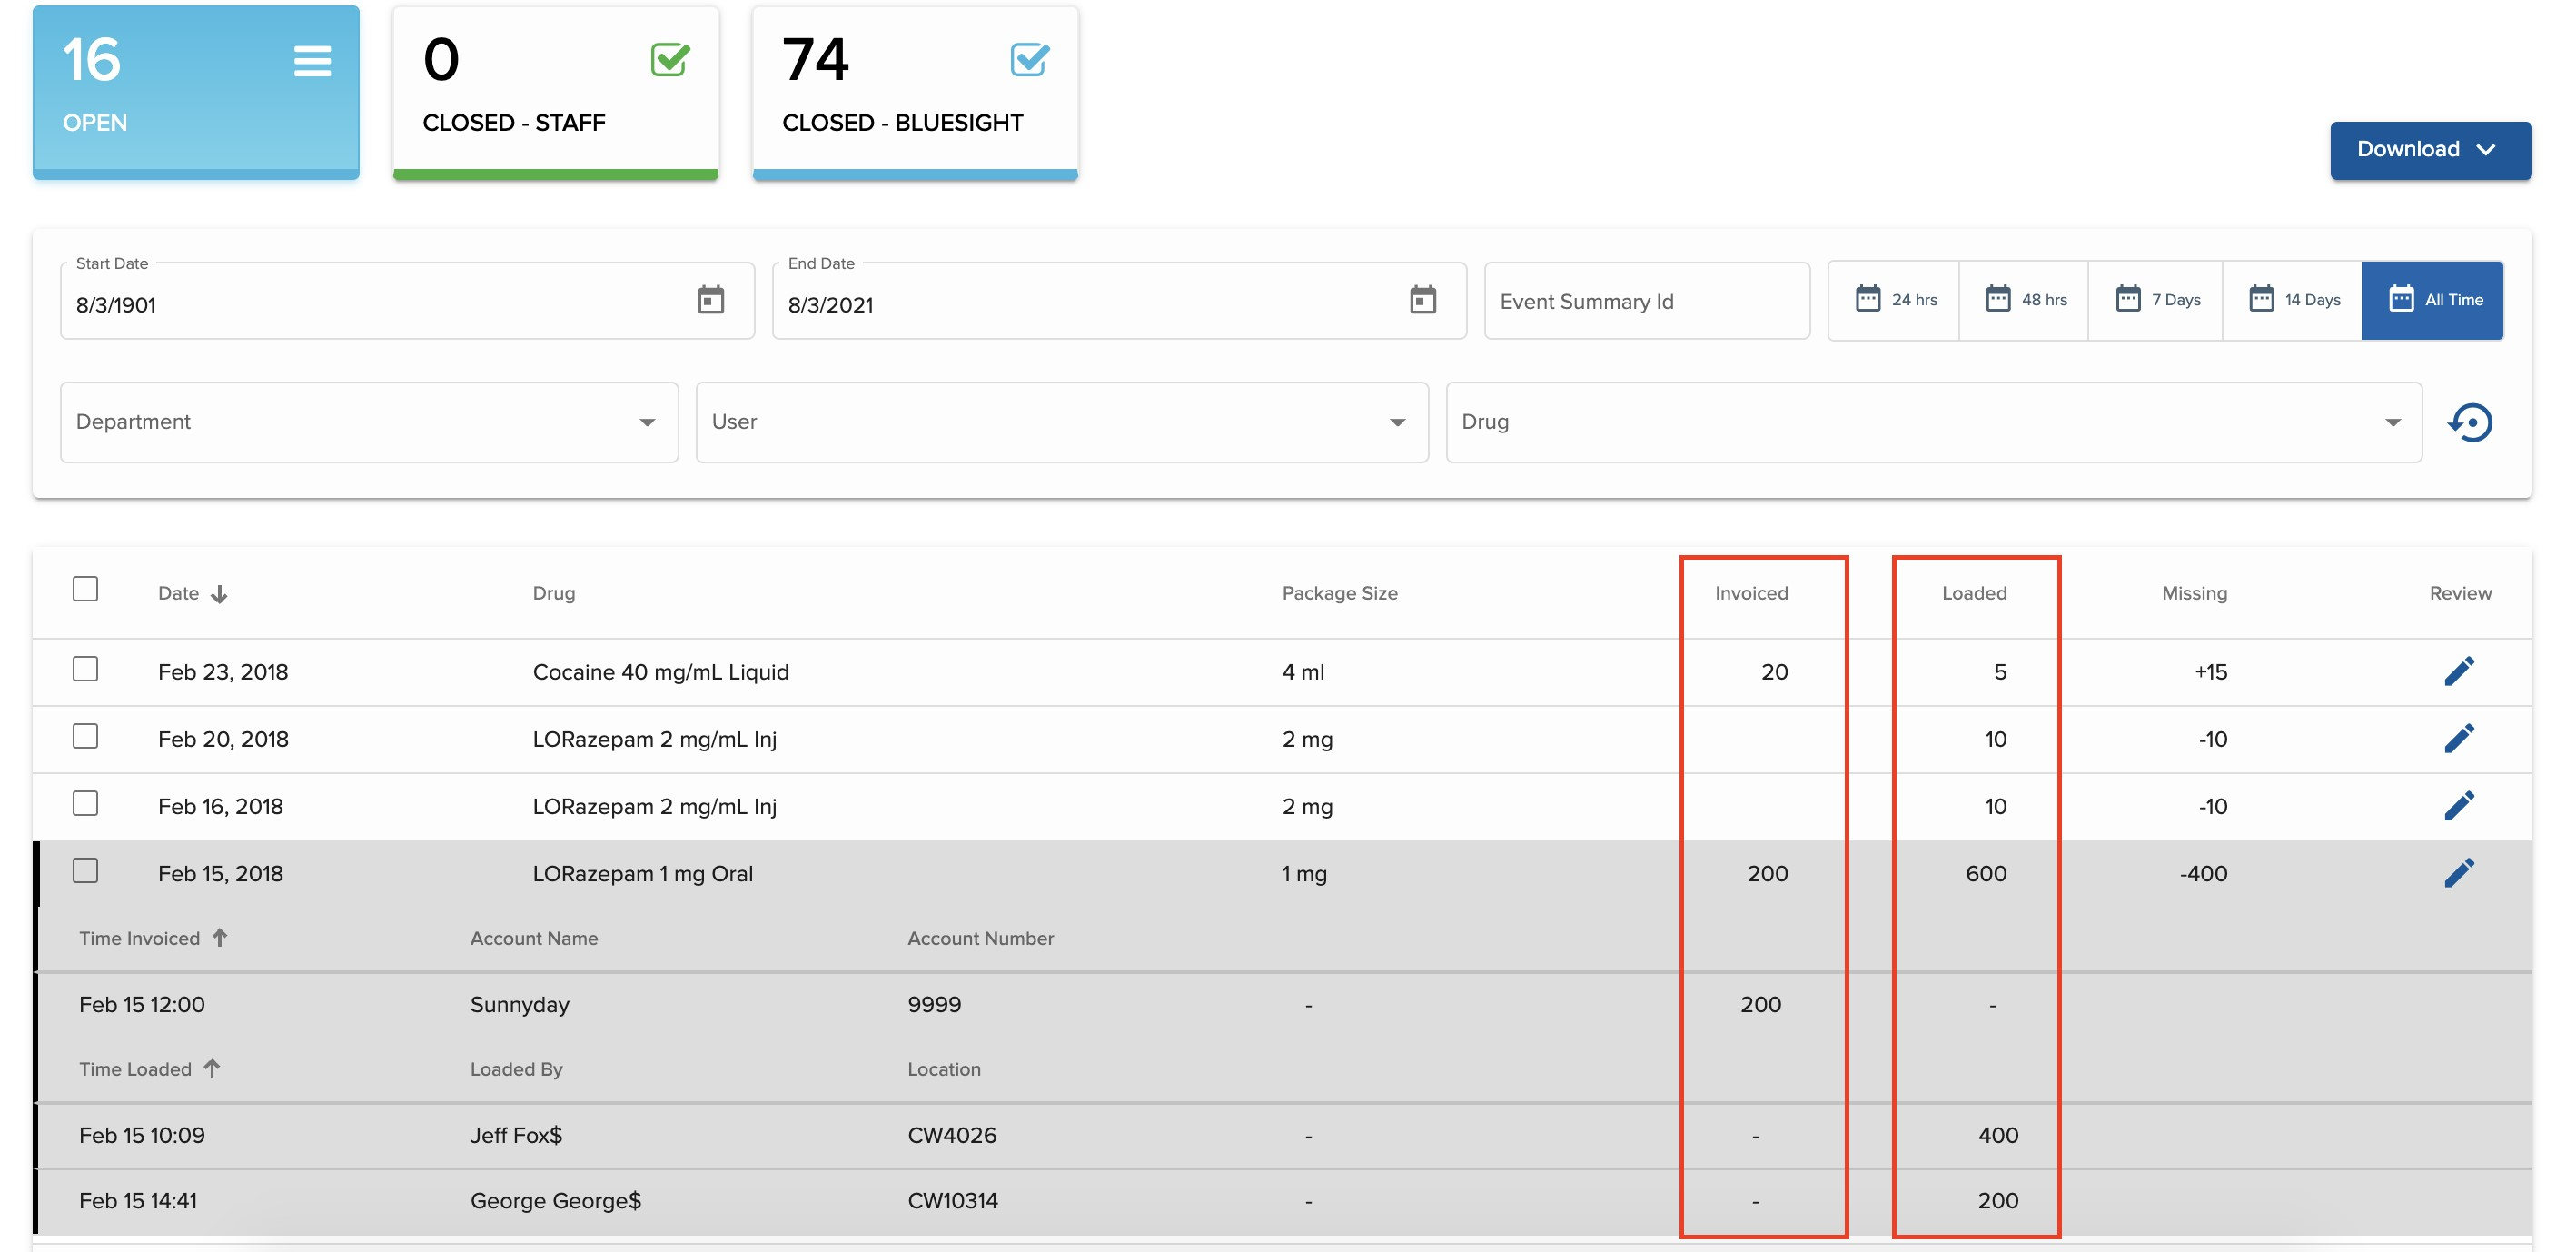Select the Feb 23, 2018 row checkbox
Screen dimensions: 2576x1252
click(x=86, y=669)
